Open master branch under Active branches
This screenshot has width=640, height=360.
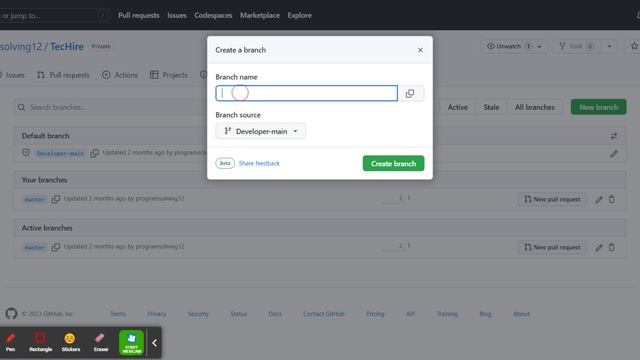[35, 247]
